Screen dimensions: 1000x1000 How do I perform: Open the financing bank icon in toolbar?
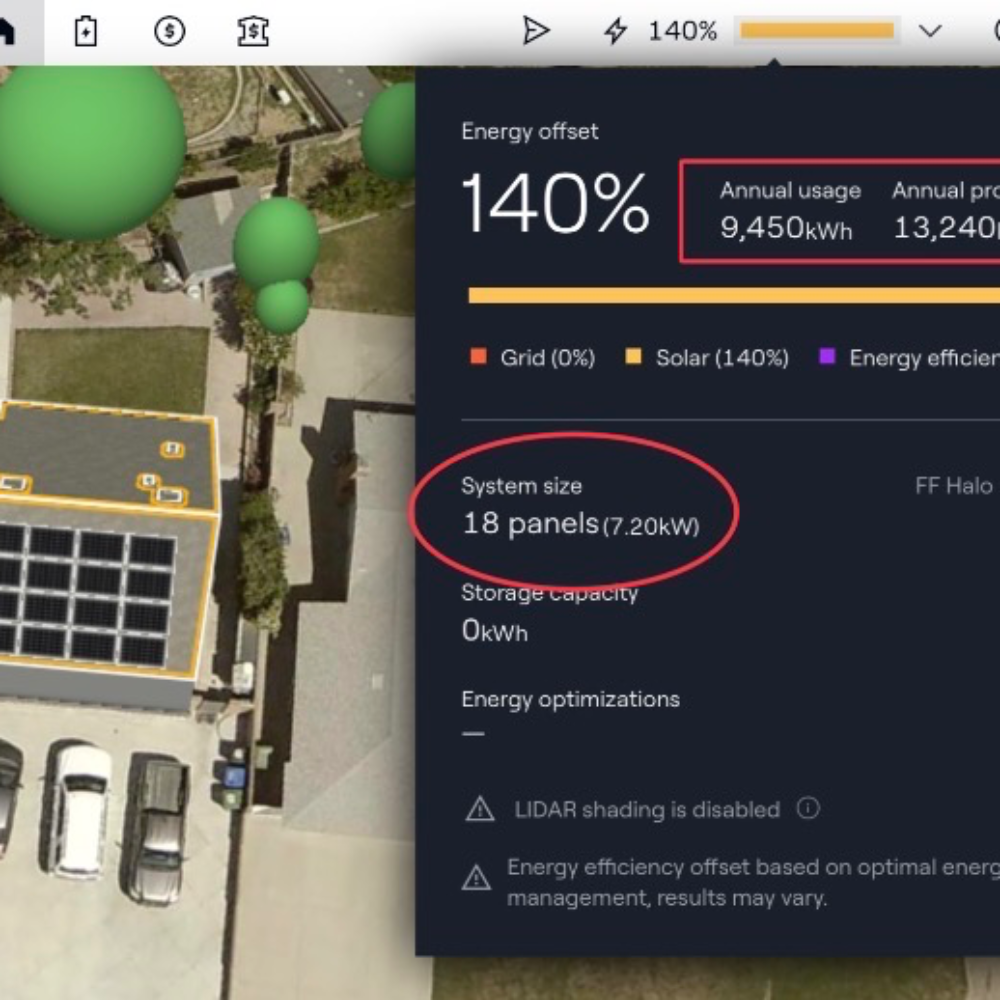click(253, 31)
